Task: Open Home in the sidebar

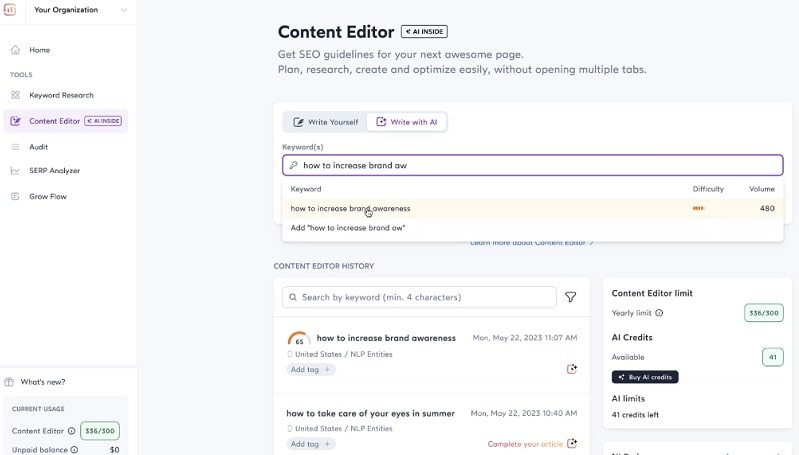Action: (39, 50)
